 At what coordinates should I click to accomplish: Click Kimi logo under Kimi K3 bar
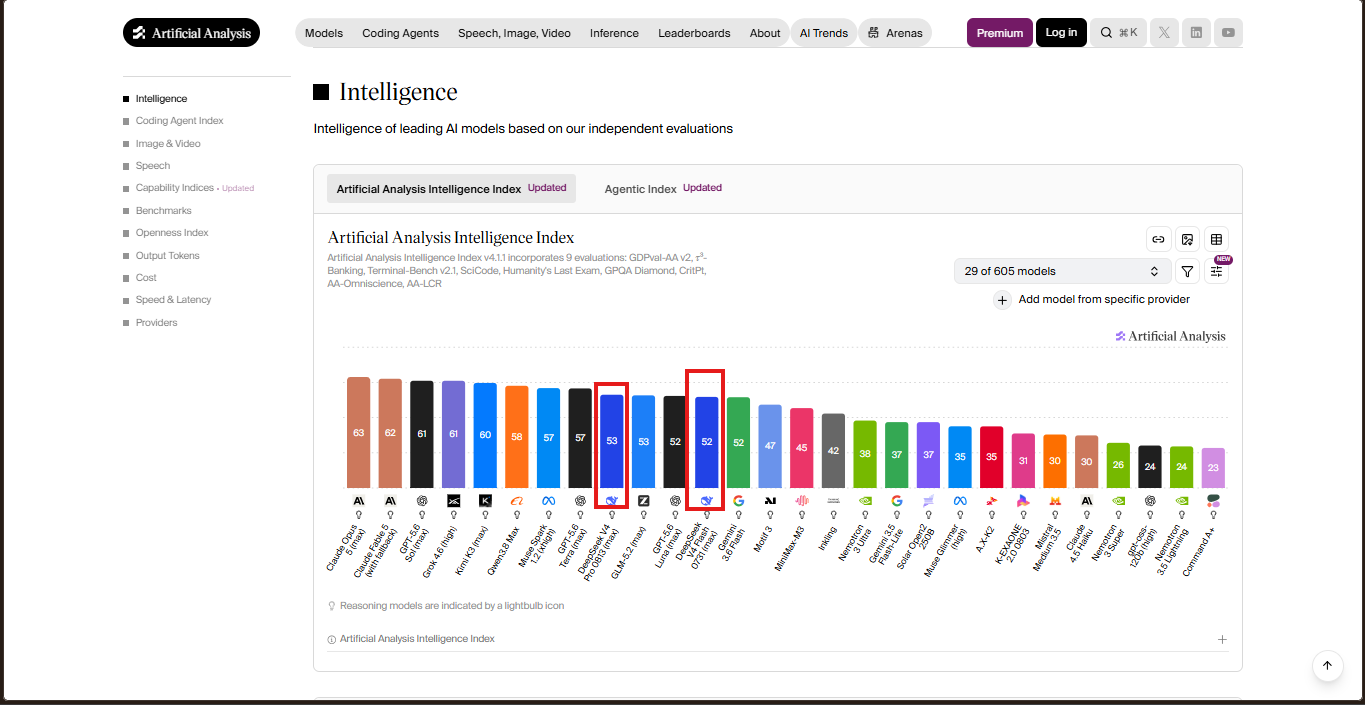485,500
